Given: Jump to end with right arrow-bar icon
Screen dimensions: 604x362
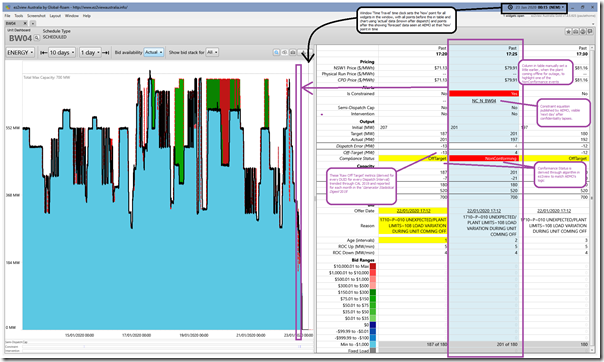Looking at the screenshot, I should (106, 52).
